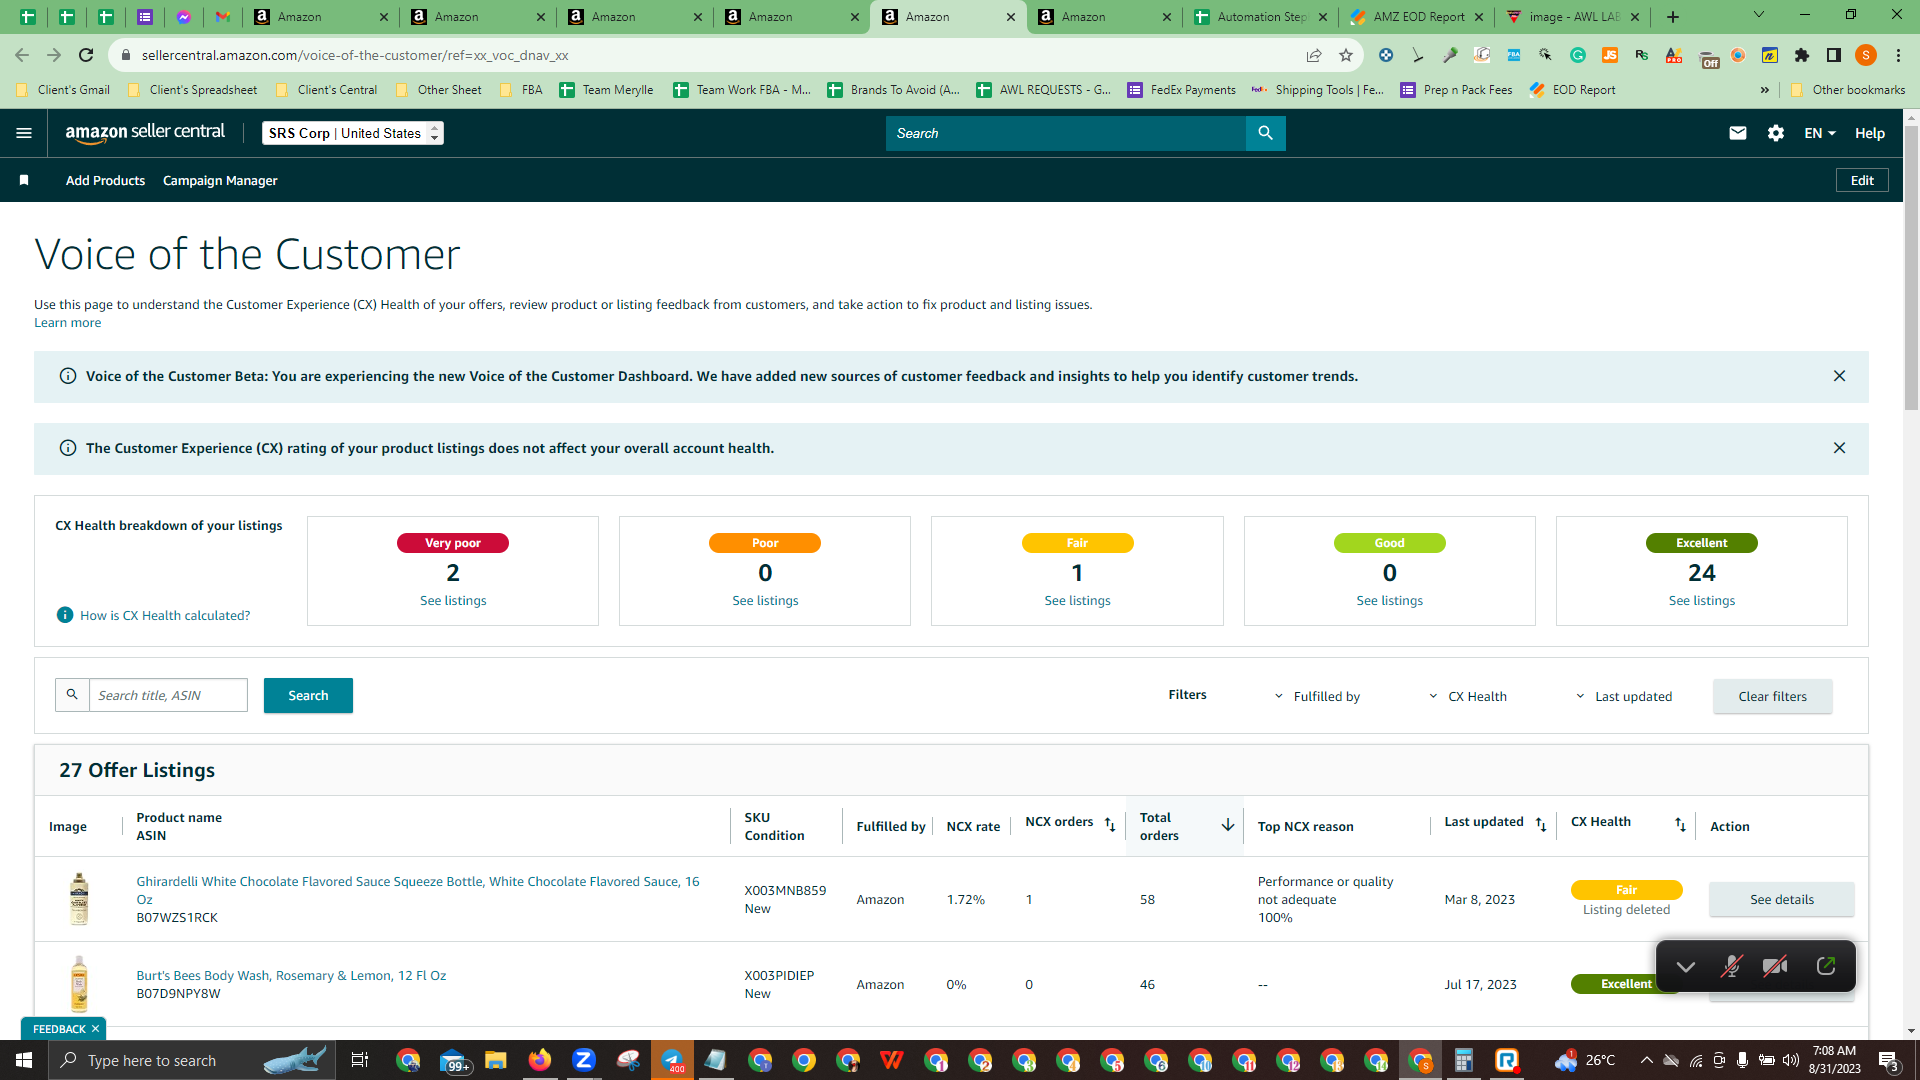Image resolution: width=1920 pixels, height=1080 pixels.
Task: Dismiss the CX rating account health banner
Action: [1839, 448]
